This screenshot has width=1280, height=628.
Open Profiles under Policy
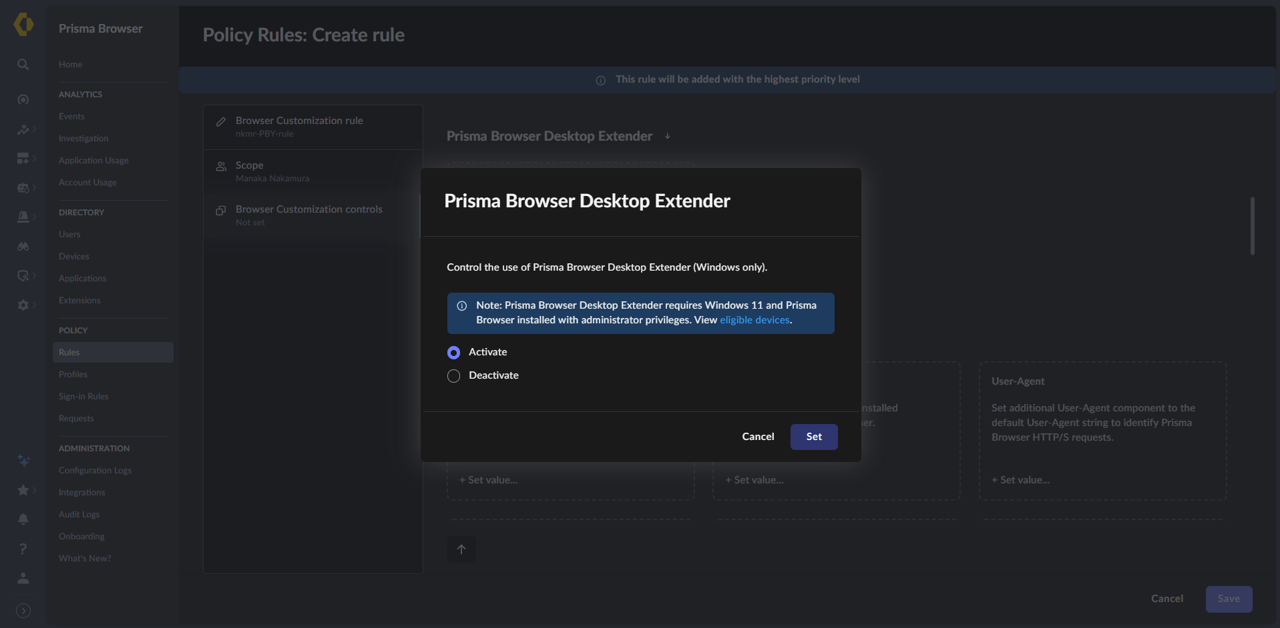click(73, 374)
